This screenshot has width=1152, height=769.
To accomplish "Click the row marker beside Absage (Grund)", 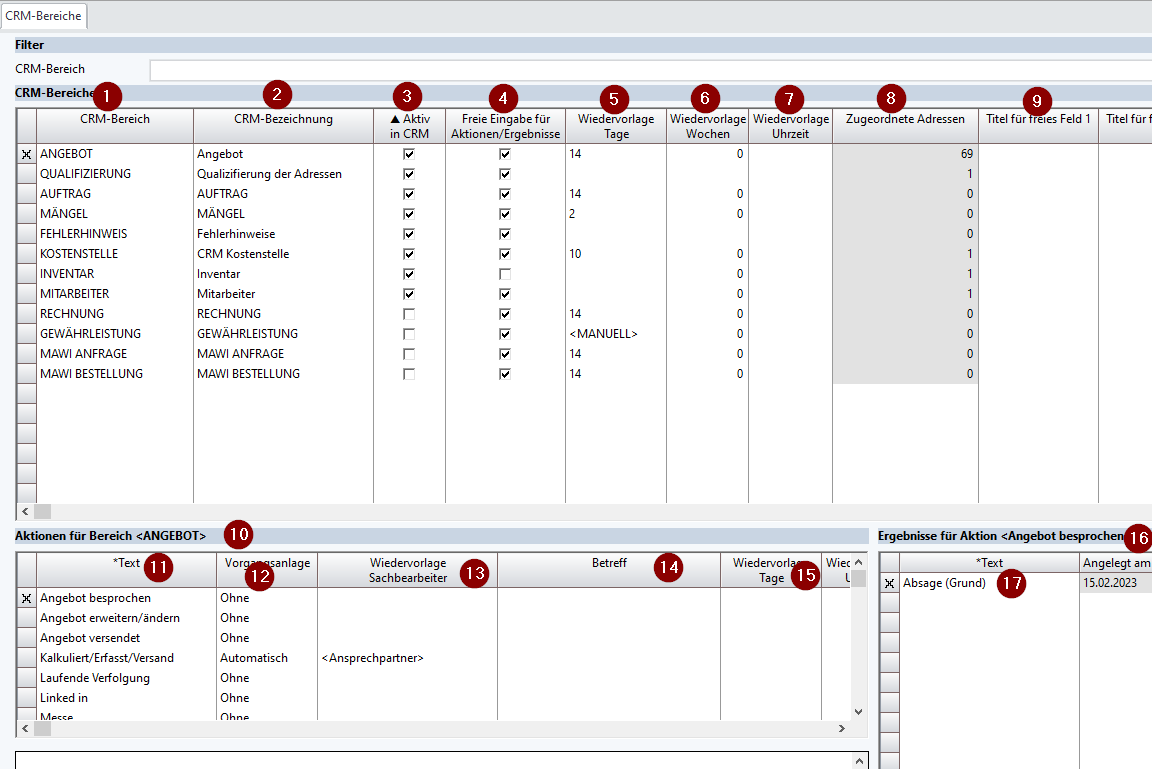I will click(889, 583).
